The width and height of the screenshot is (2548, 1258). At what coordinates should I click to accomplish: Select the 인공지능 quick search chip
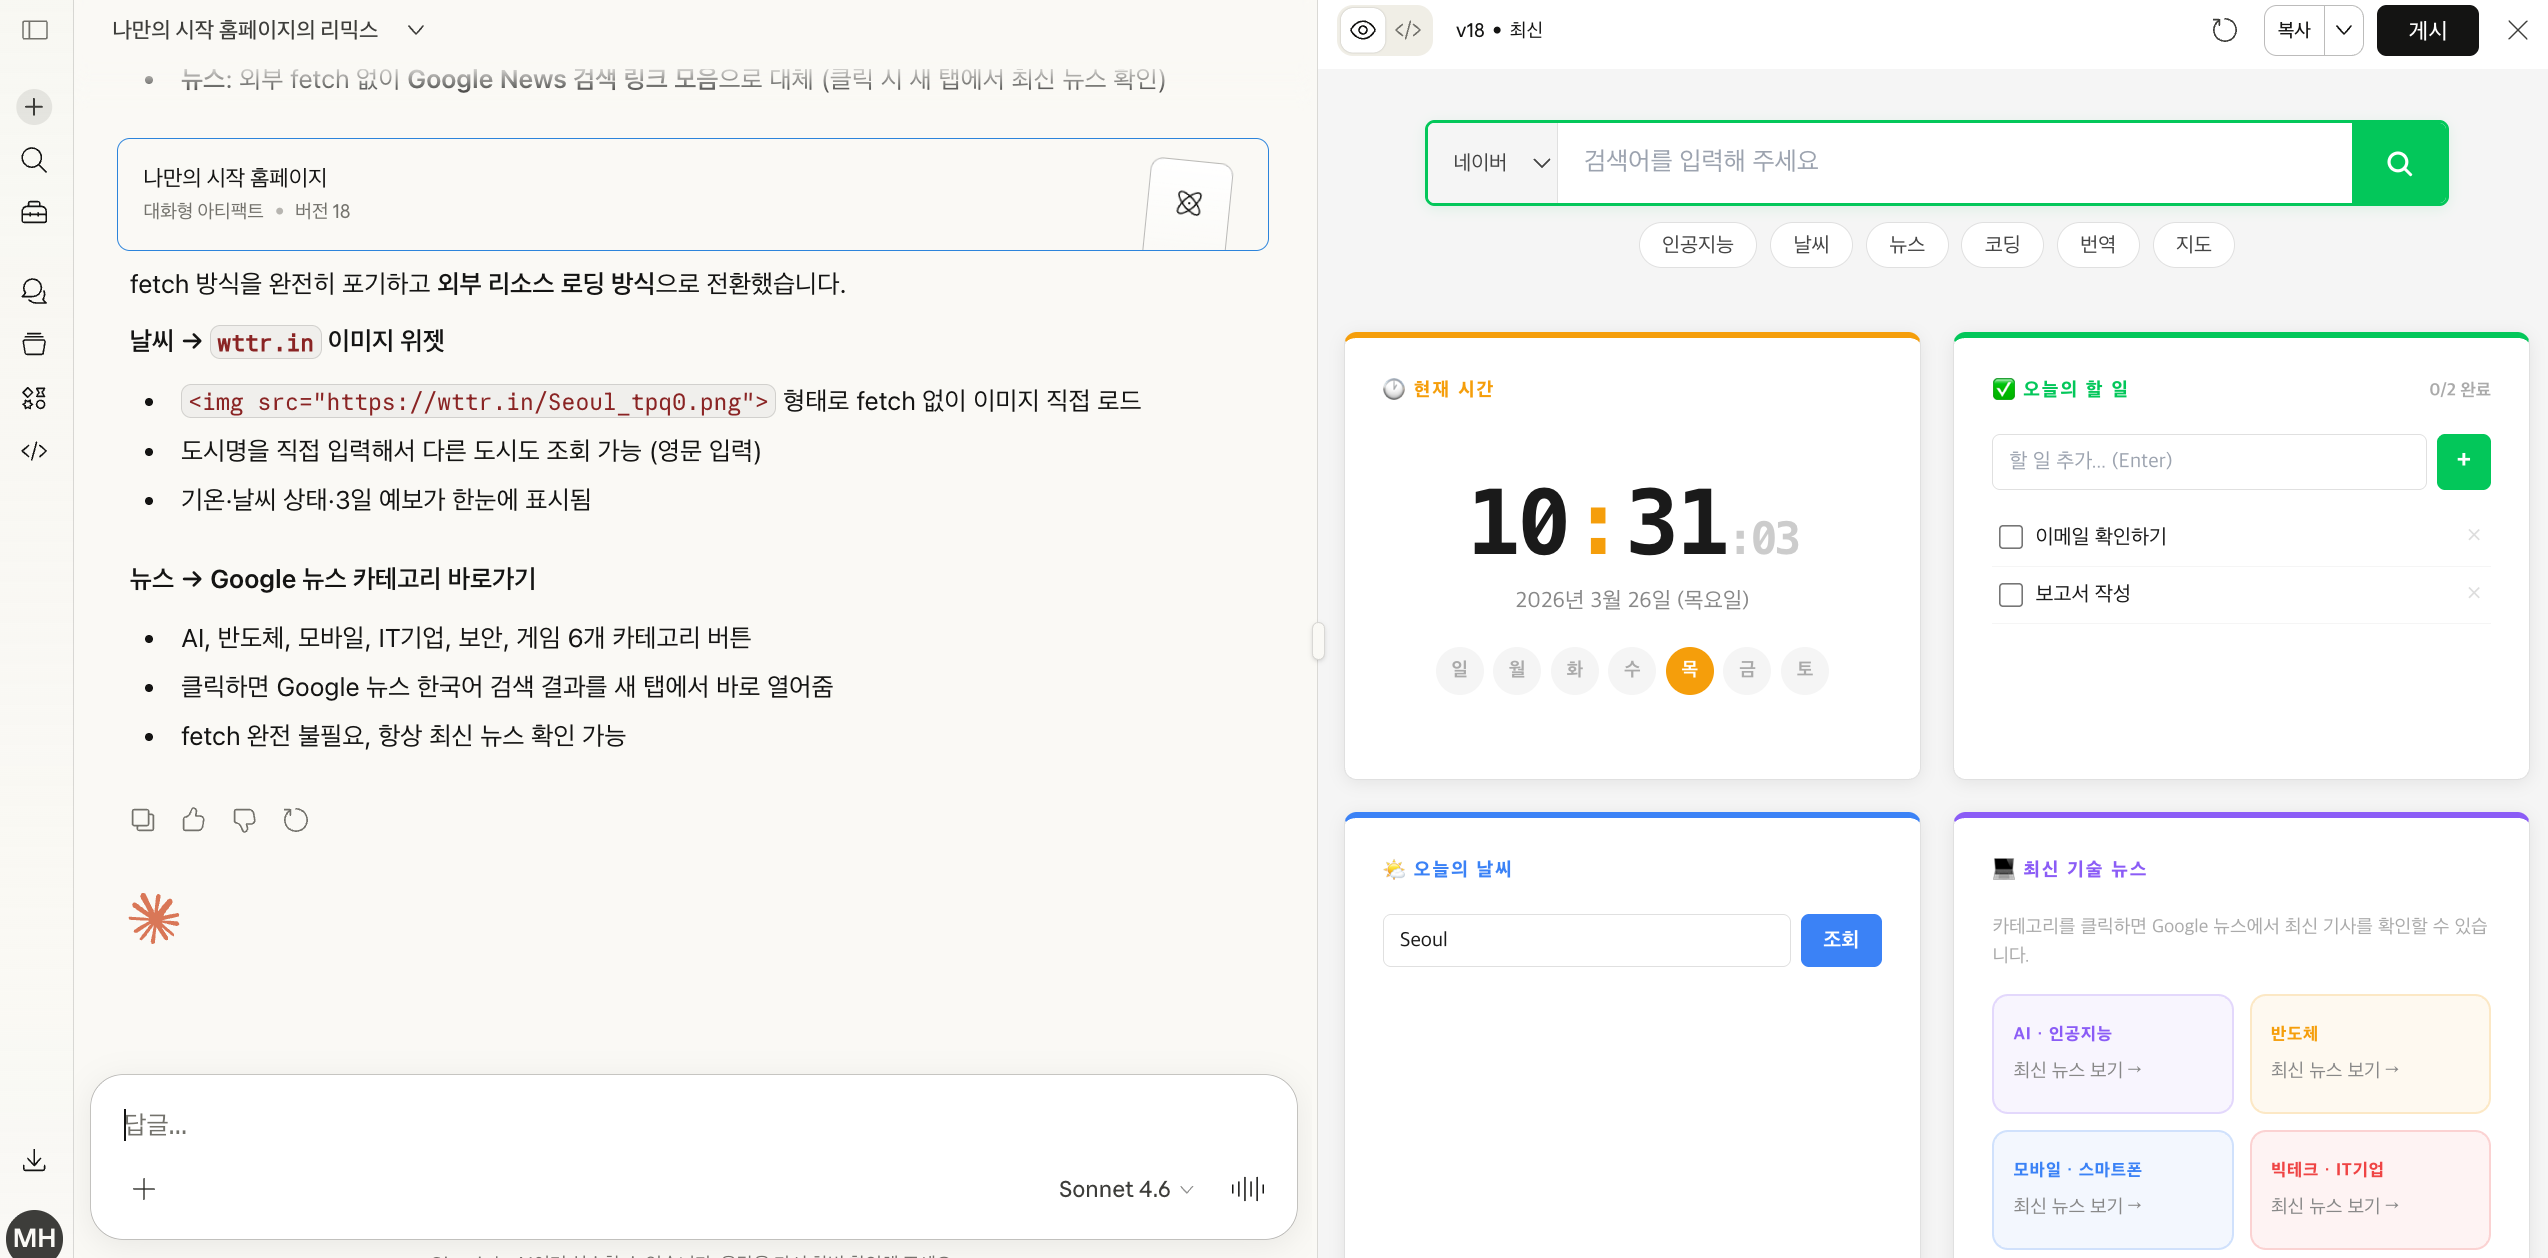click(x=1697, y=245)
